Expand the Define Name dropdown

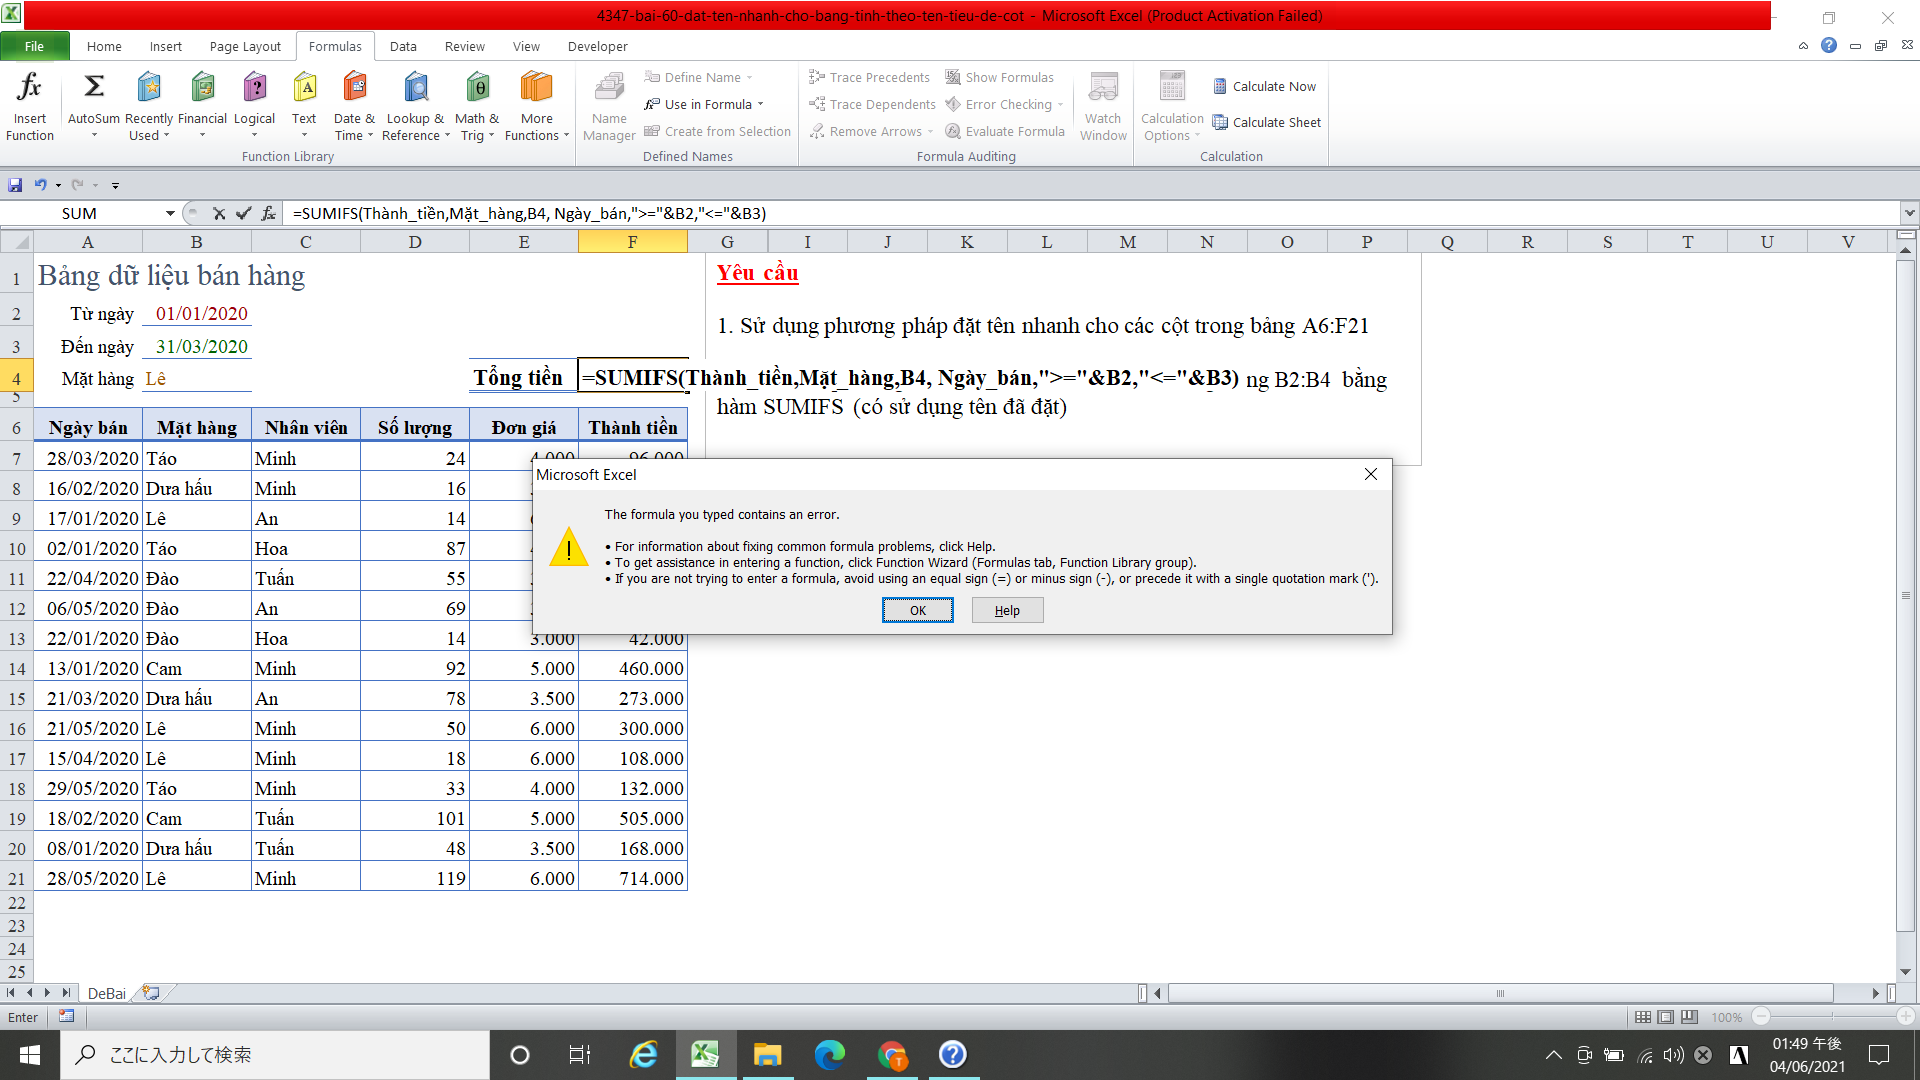pyautogui.click(x=749, y=78)
